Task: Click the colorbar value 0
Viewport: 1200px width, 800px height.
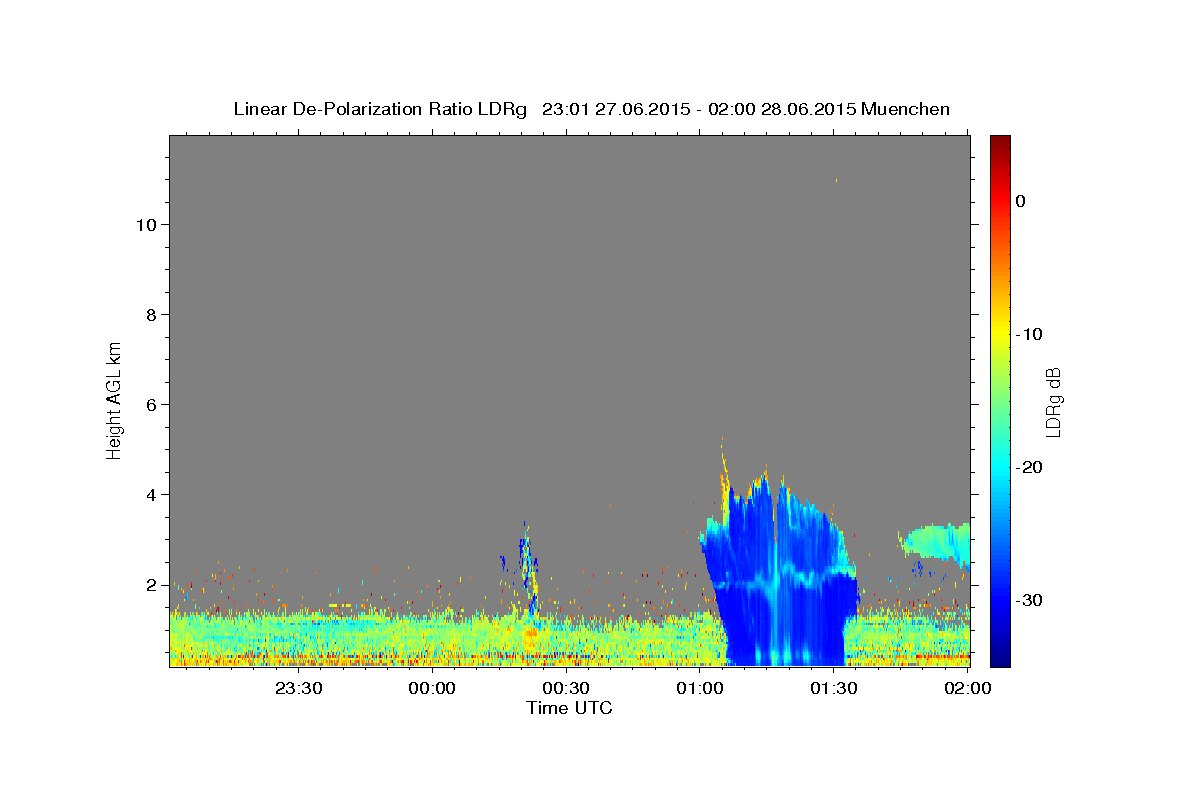Action: tap(1021, 201)
